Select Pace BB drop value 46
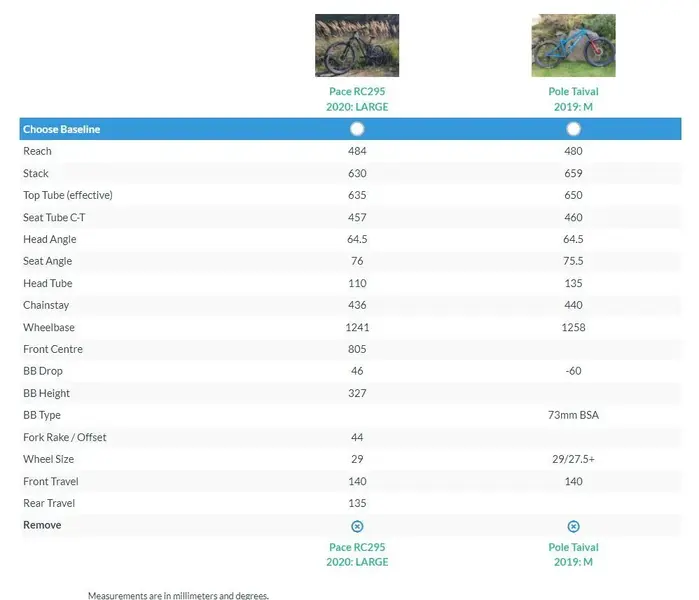Image resolution: width=699 pixels, height=600 pixels. [357, 371]
